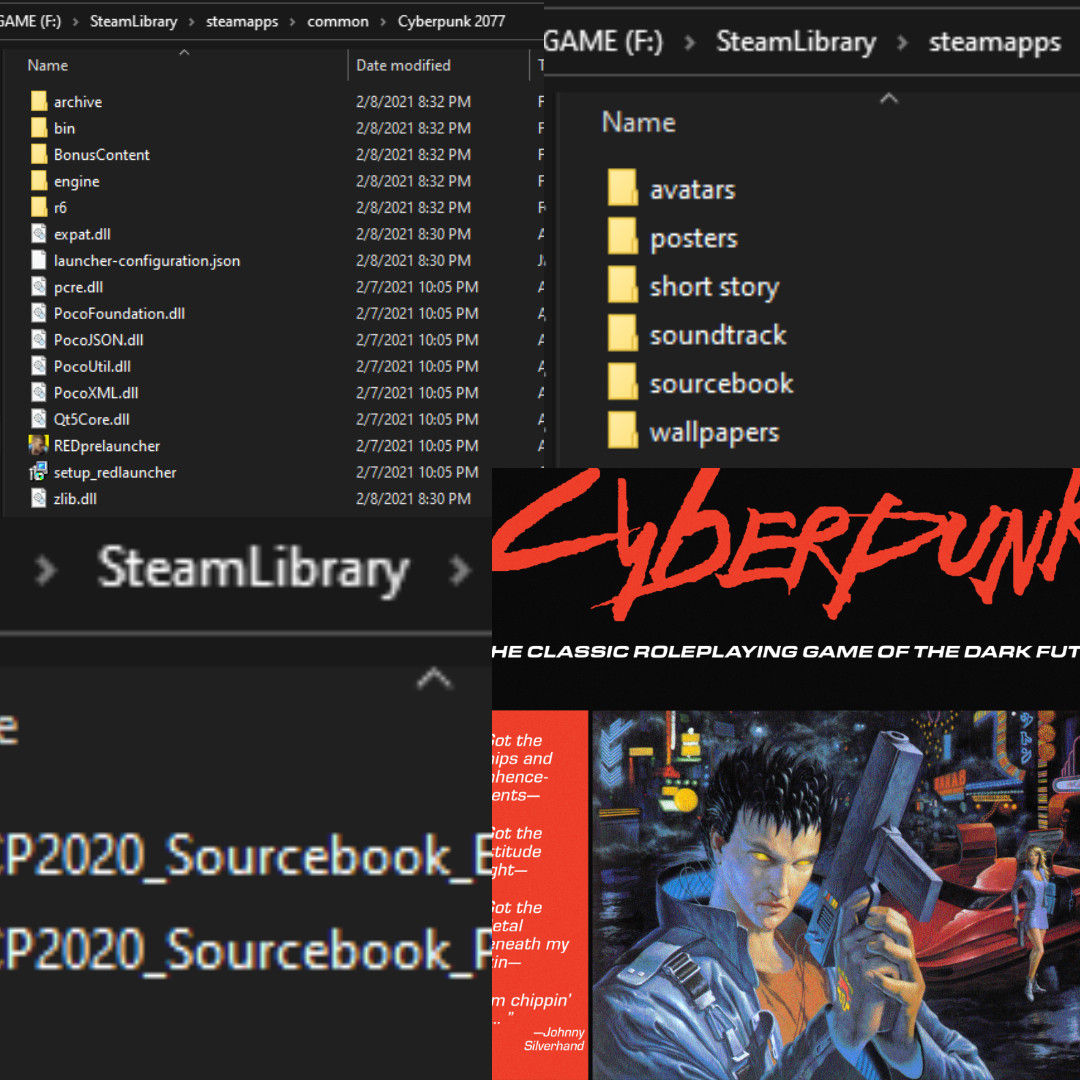Select the bin folder icon

39,128
